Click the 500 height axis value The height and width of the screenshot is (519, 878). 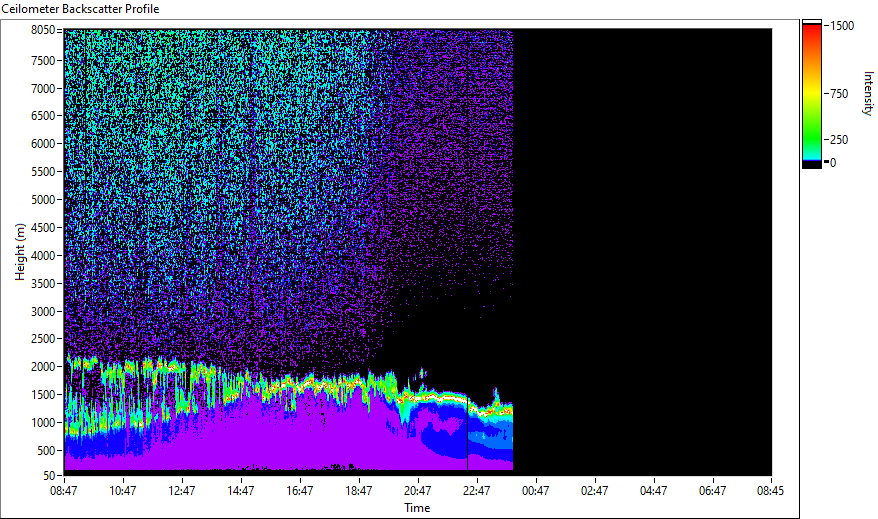tap(46, 451)
